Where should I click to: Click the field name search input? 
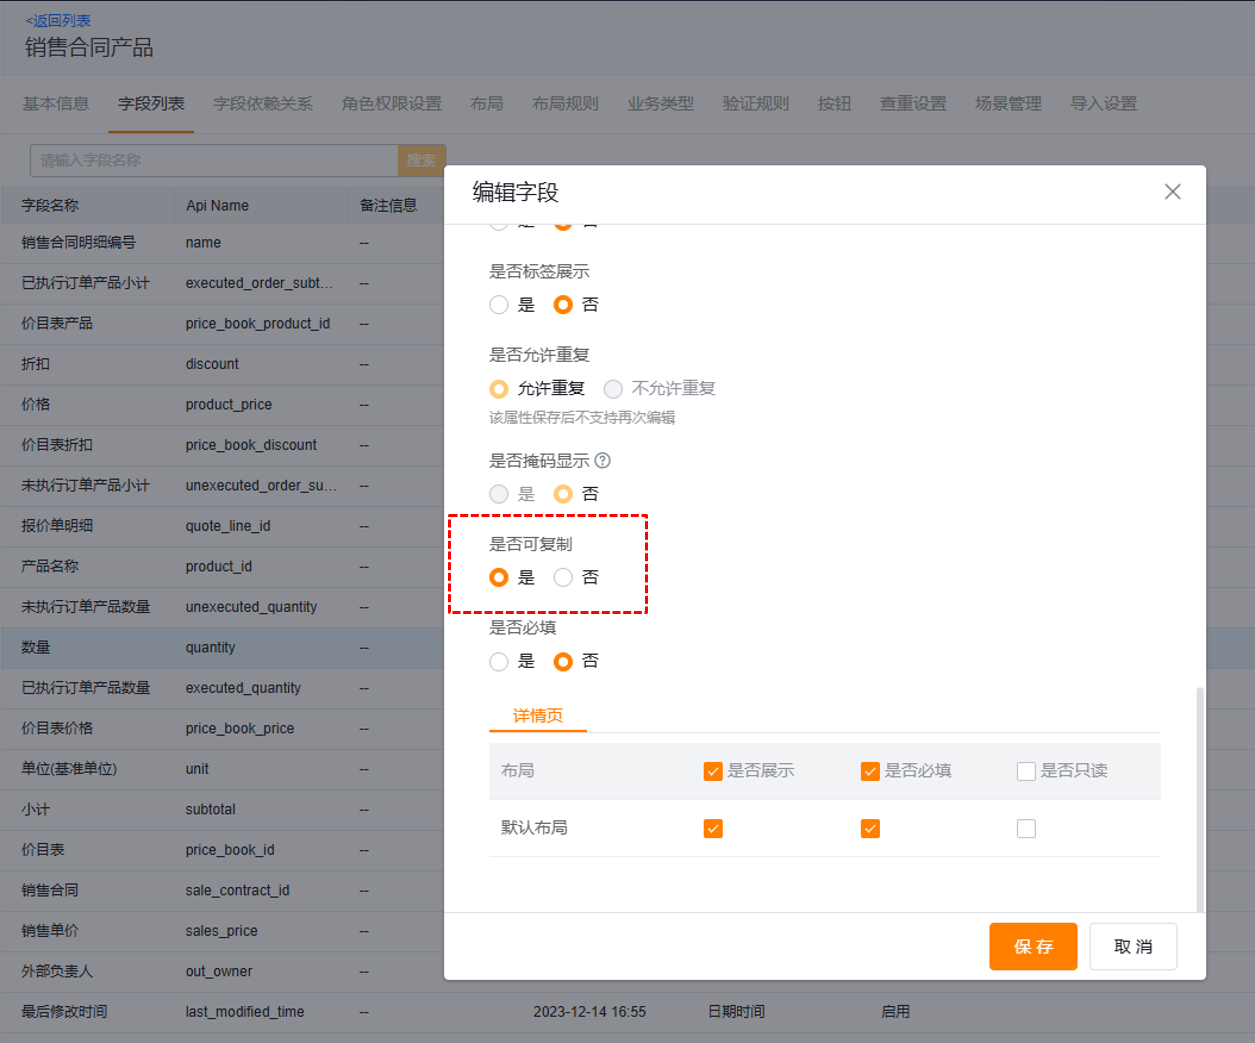coord(214,160)
